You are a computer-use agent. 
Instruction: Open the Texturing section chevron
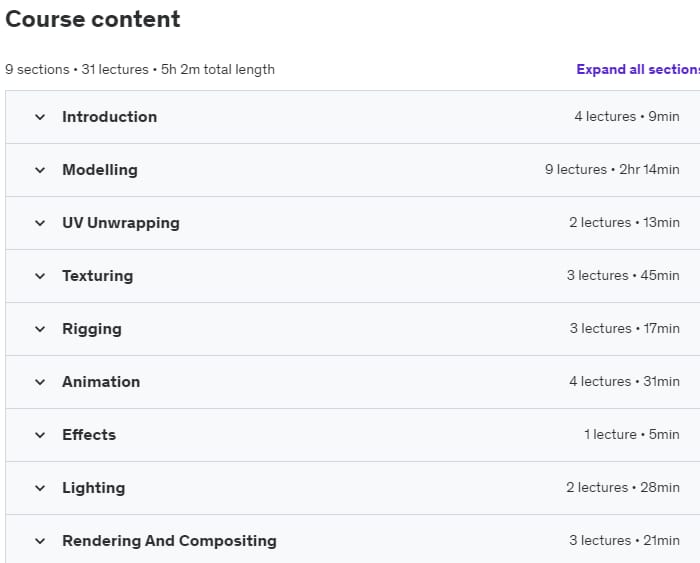tap(40, 276)
